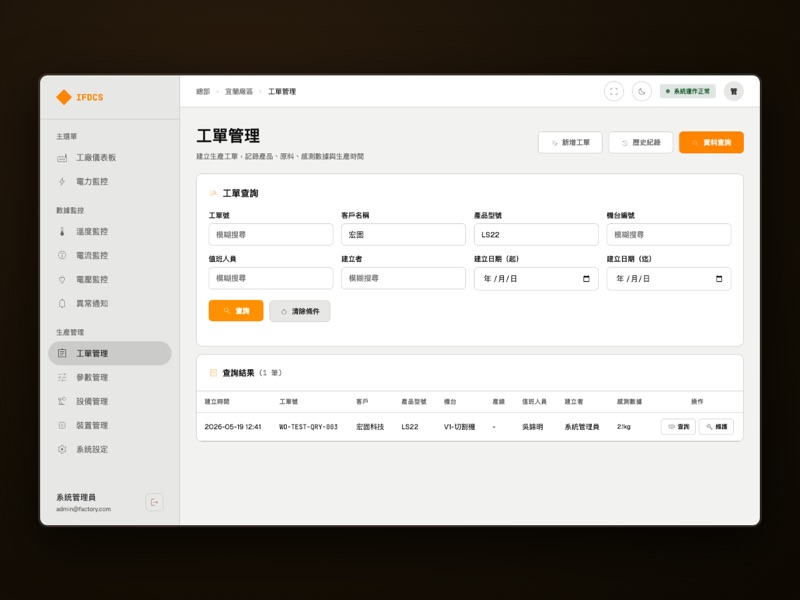The width and height of the screenshot is (800, 600).
Task: Click 清除條件 button
Action: [300, 311]
